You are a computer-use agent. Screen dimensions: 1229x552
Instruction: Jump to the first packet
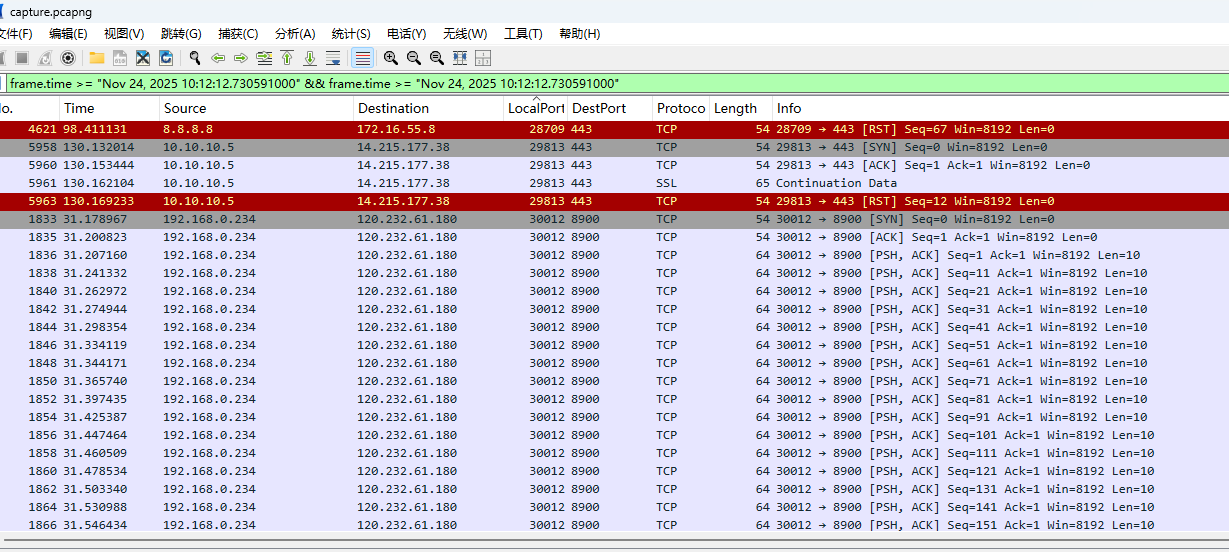tap(287, 58)
